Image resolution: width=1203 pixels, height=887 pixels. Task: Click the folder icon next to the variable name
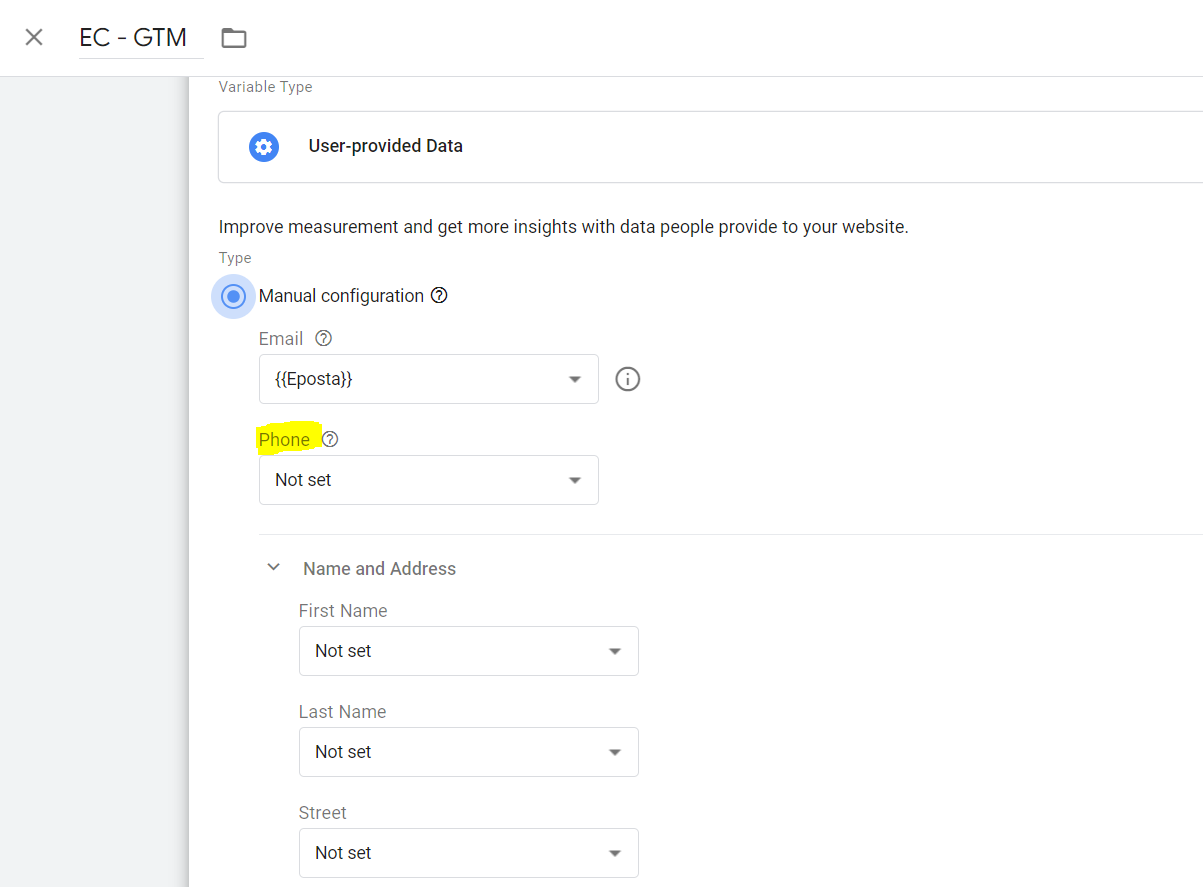(234, 38)
